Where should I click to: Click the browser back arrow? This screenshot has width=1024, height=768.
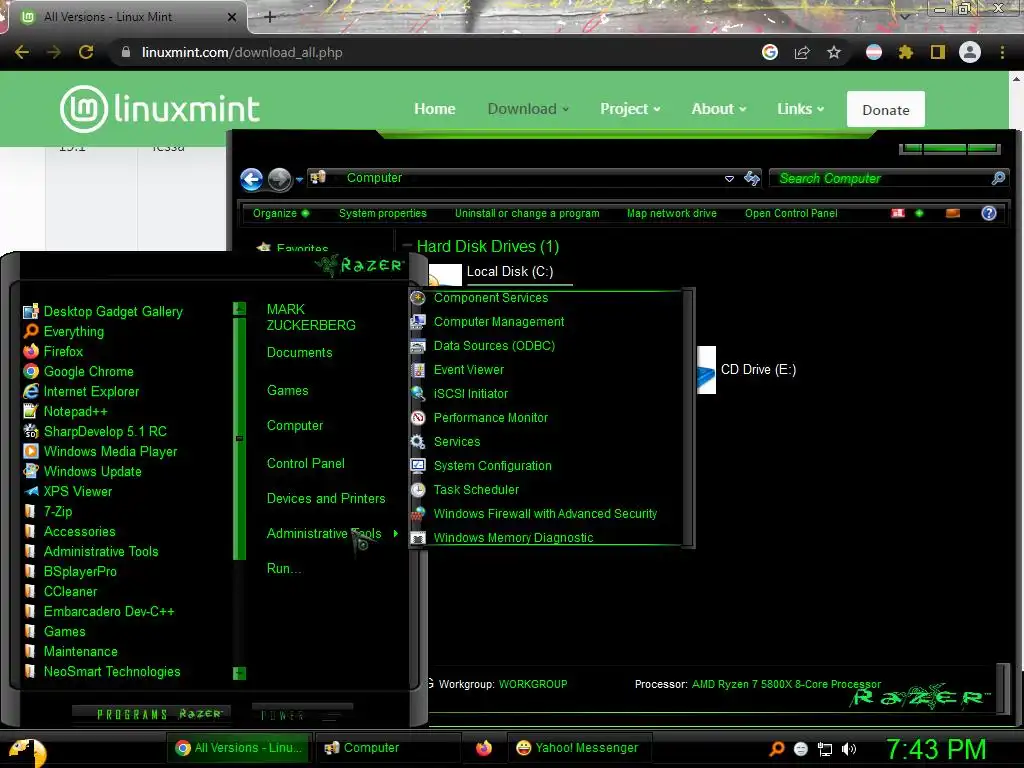pyautogui.click(x=22, y=52)
